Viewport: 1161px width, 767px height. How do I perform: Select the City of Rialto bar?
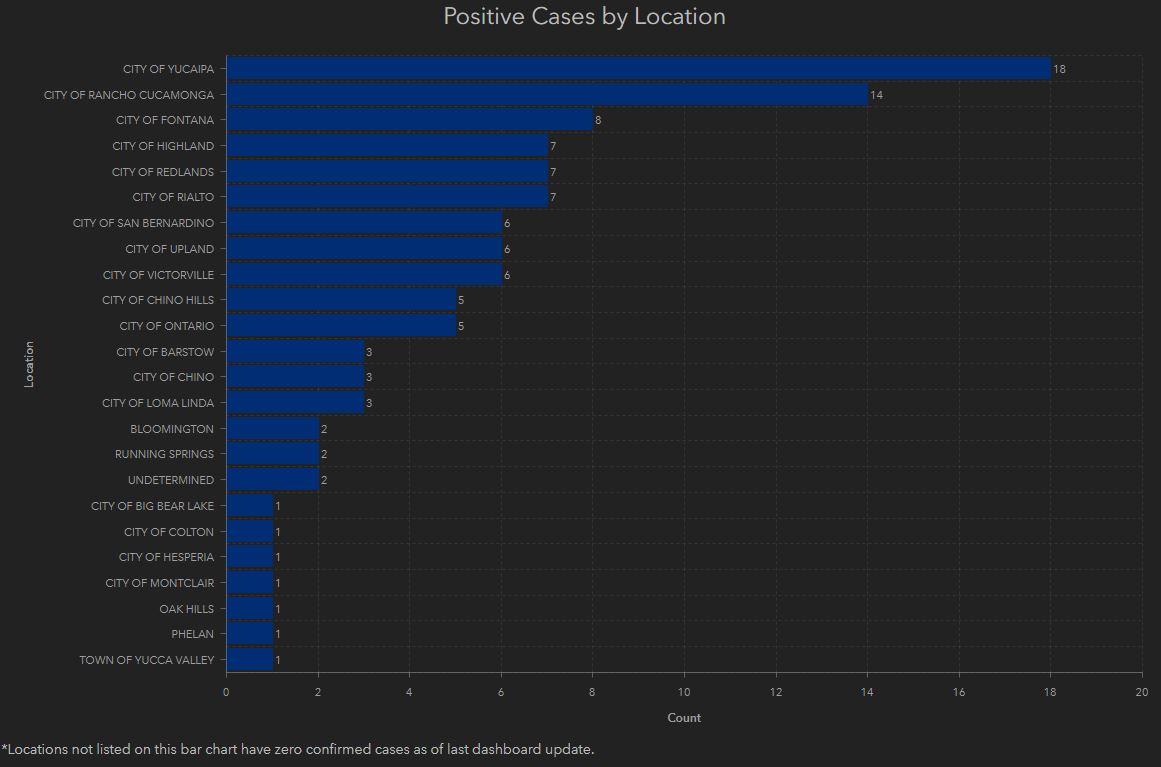[x=387, y=197]
